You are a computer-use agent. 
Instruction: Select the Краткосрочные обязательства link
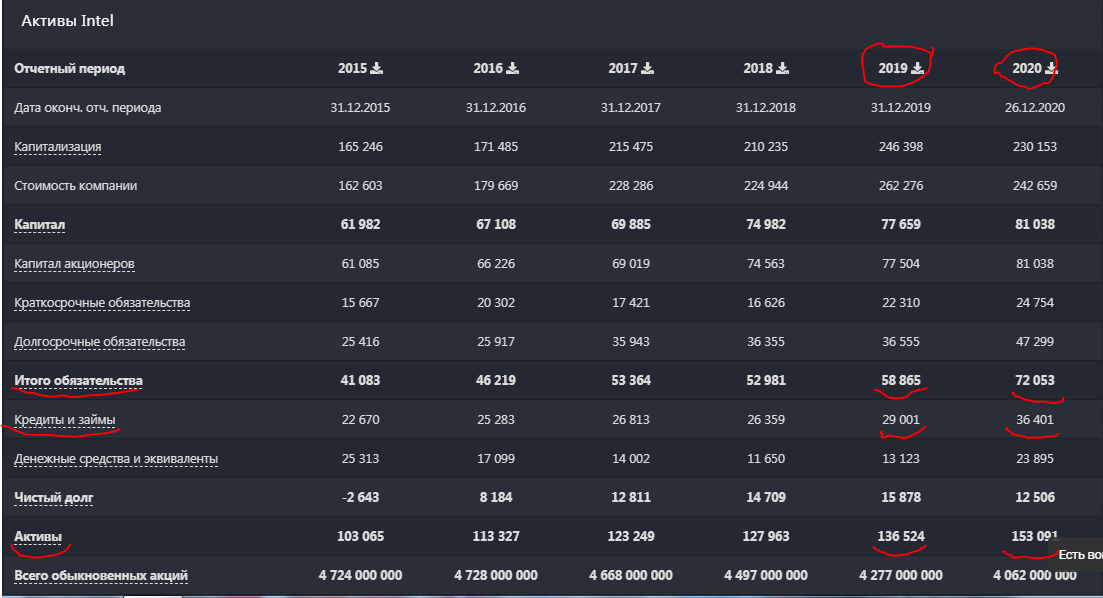pos(102,303)
